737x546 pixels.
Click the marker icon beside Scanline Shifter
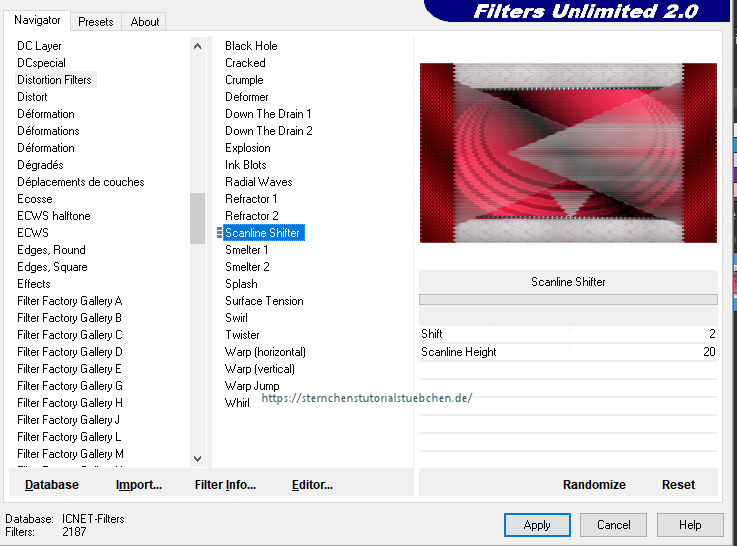click(219, 233)
